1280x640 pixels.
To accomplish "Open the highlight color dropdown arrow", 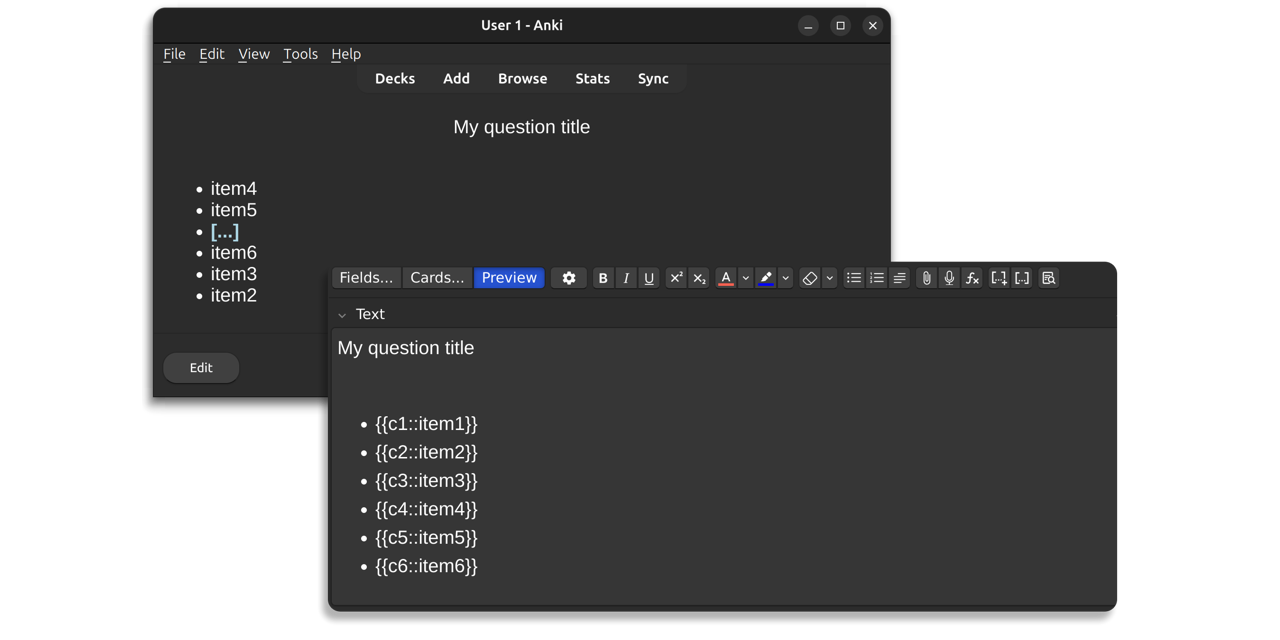I will pyautogui.click(x=785, y=278).
